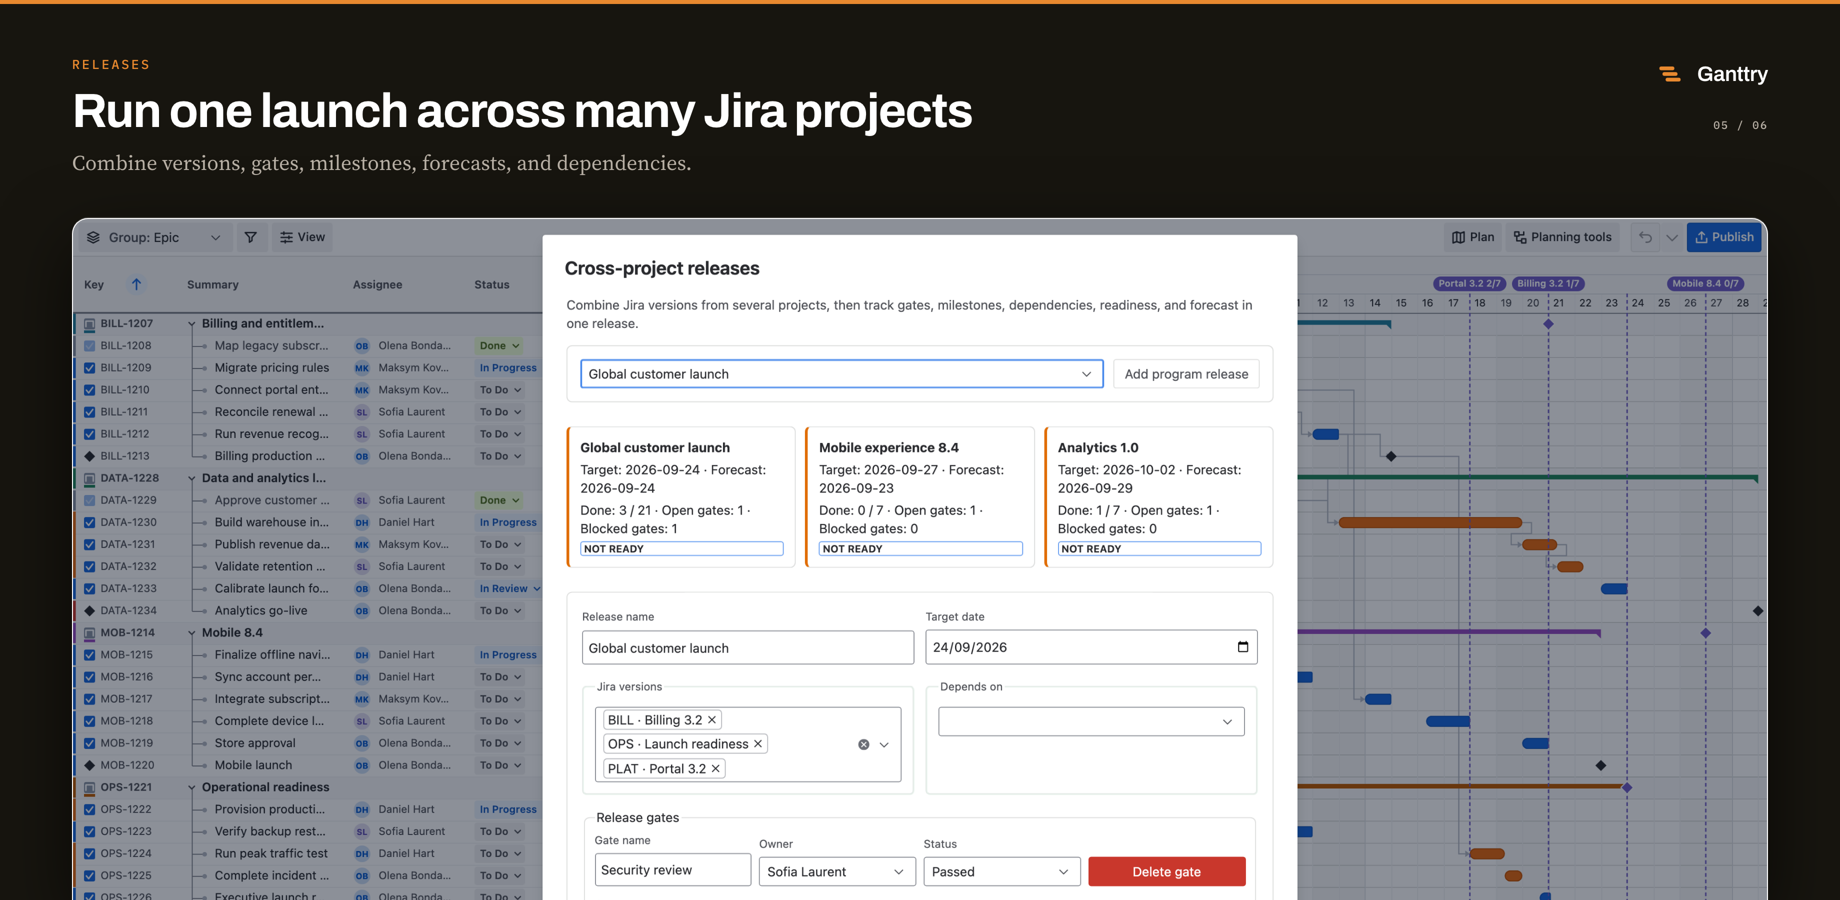Toggle the BILL-1212 checkbox
Image resolution: width=1840 pixels, height=900 pixels.
click(89, 434)
